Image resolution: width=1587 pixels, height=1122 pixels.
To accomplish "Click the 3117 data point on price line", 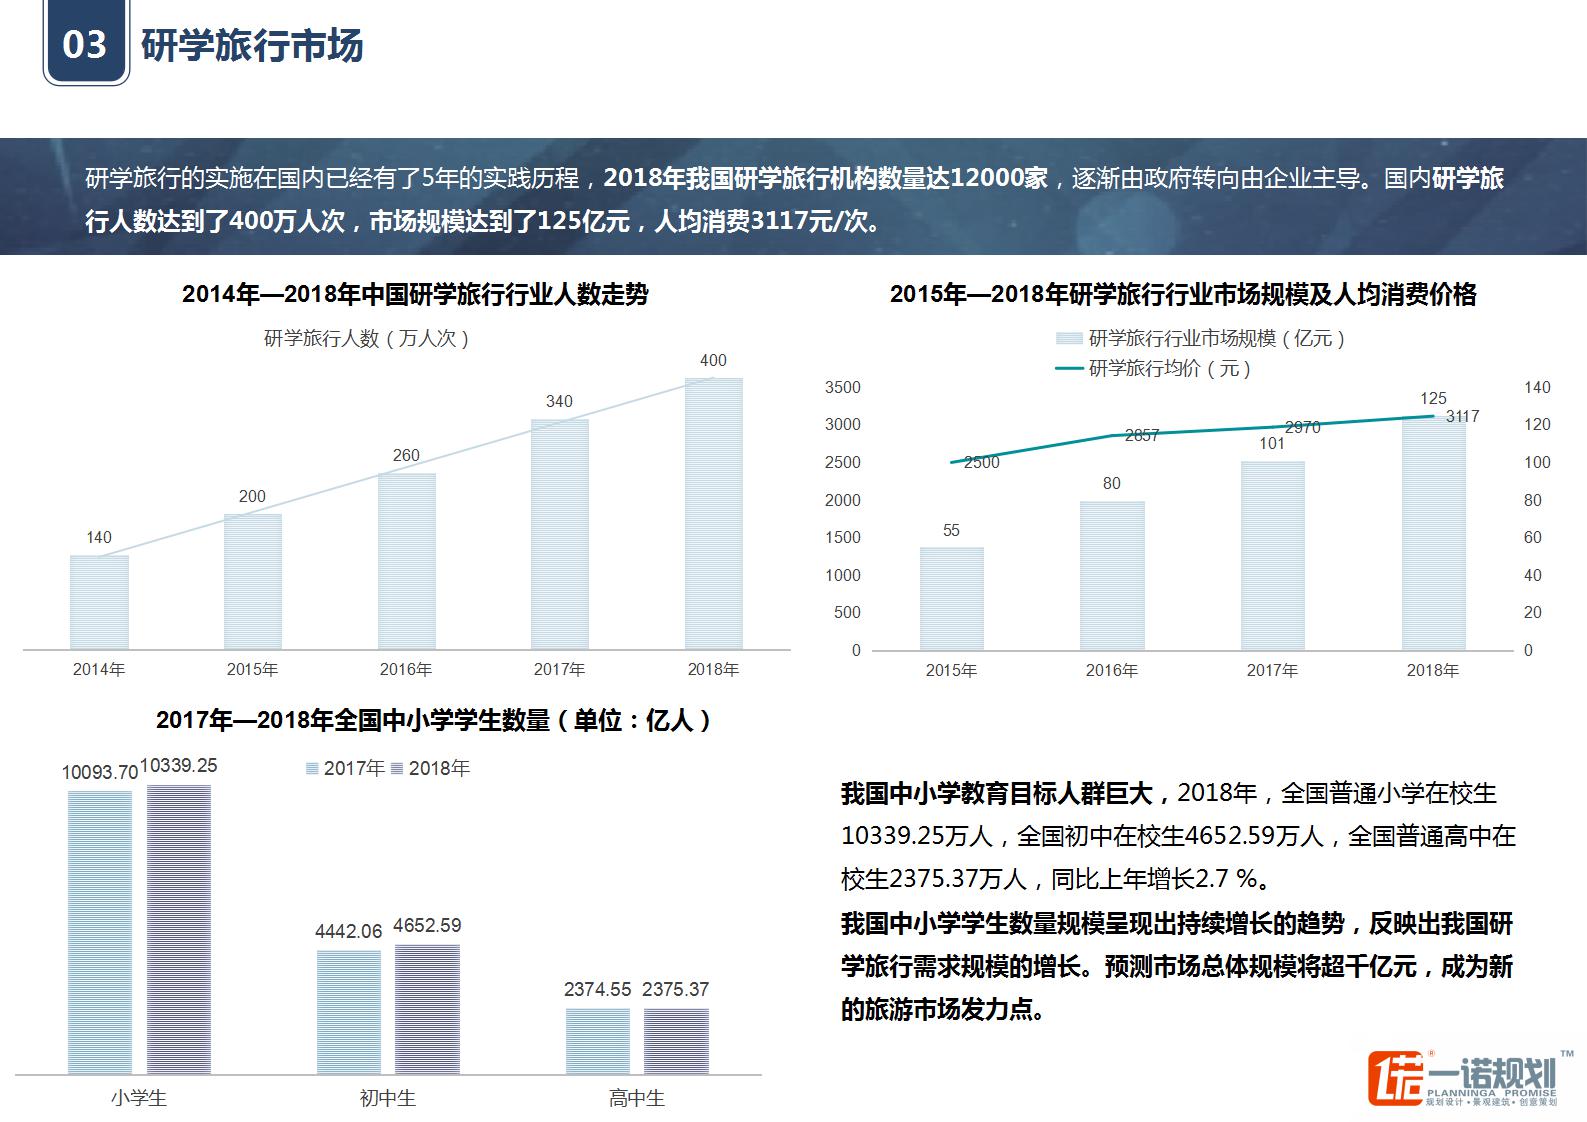I will tap(1433, 416).
